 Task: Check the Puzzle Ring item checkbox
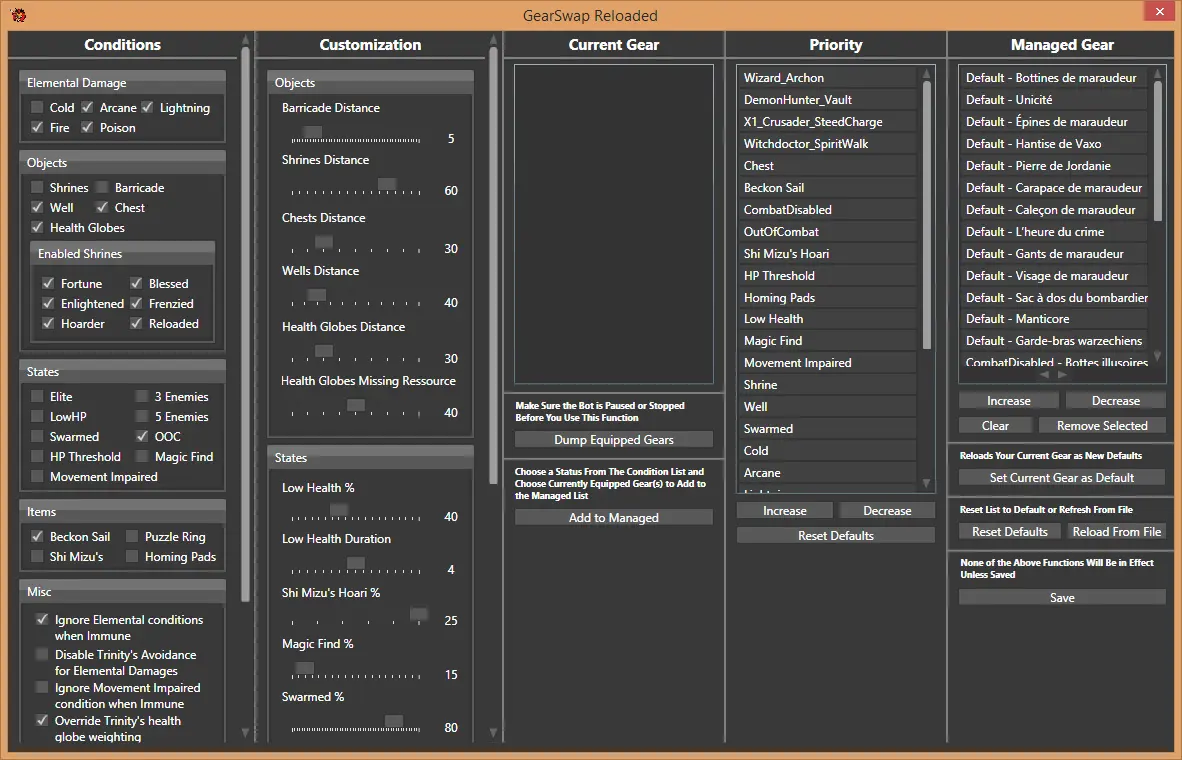132,537
